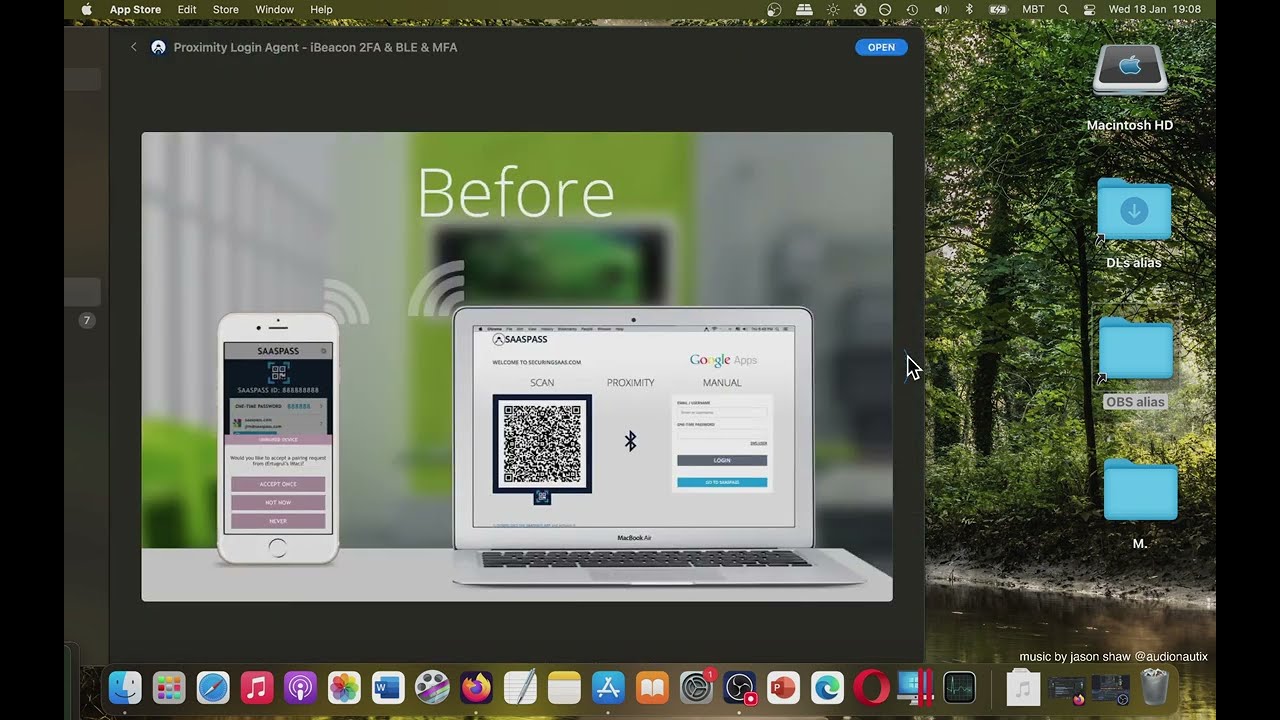Screen dimensions: 1280x720
Task: Open TextEdit from the Dock
Action: point(520,687)
